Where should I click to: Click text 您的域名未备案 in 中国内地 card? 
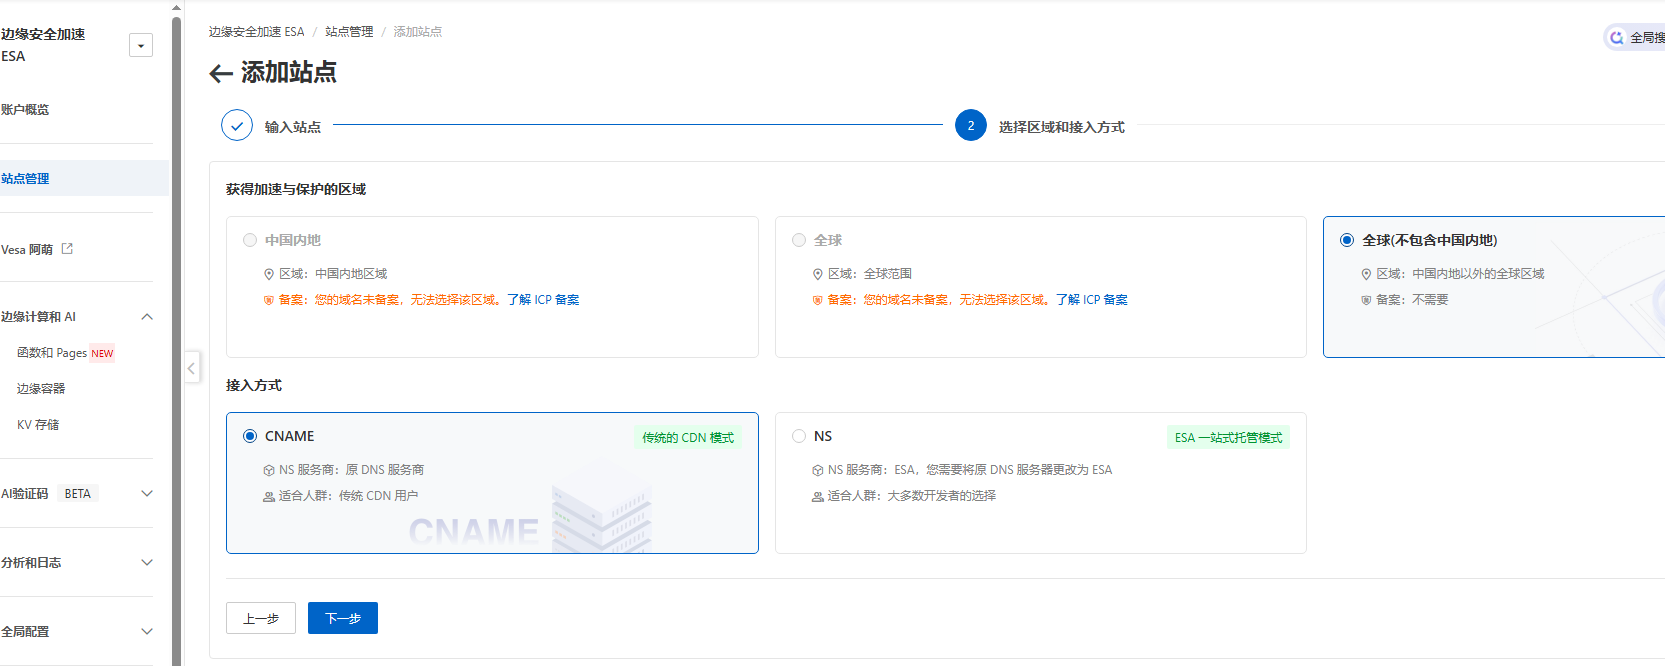click(357, 300)
